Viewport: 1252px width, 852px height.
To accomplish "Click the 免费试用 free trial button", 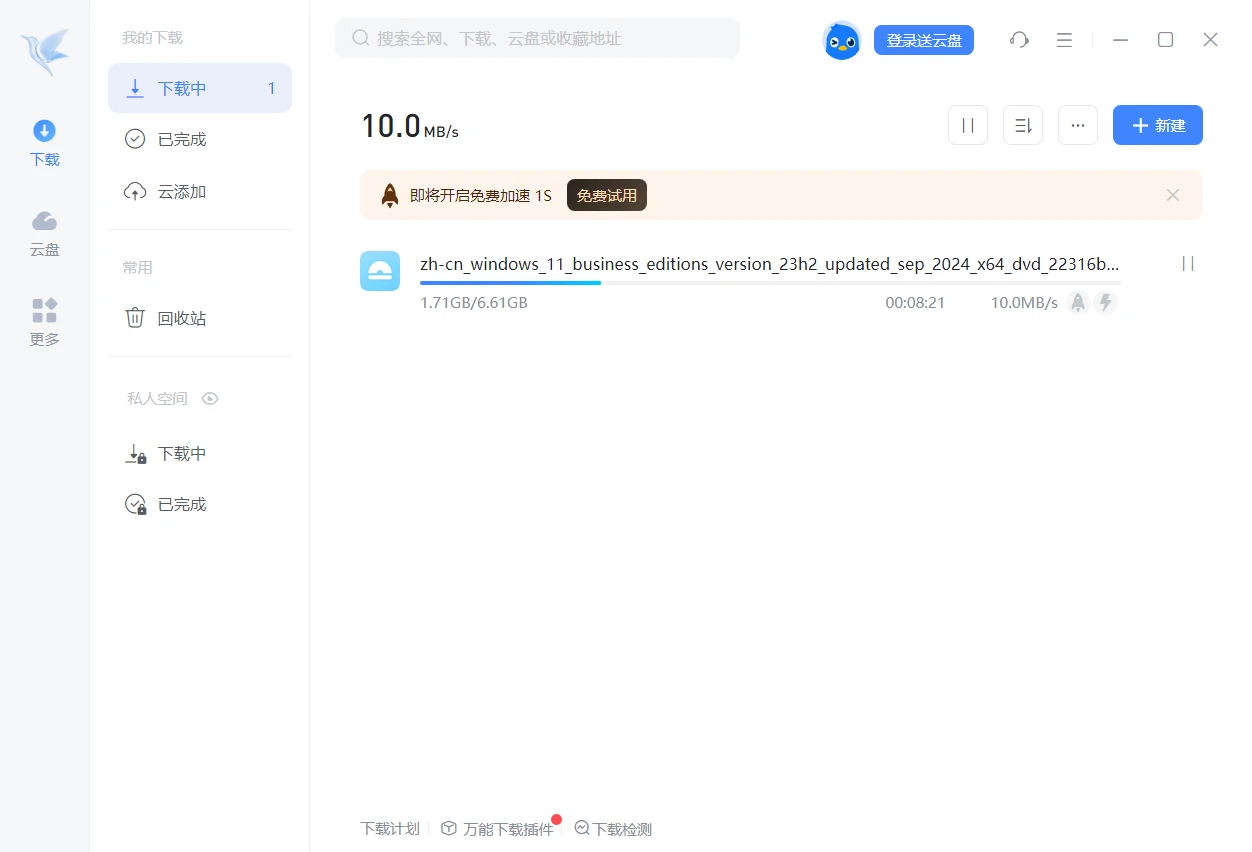I will coord(606,196).
